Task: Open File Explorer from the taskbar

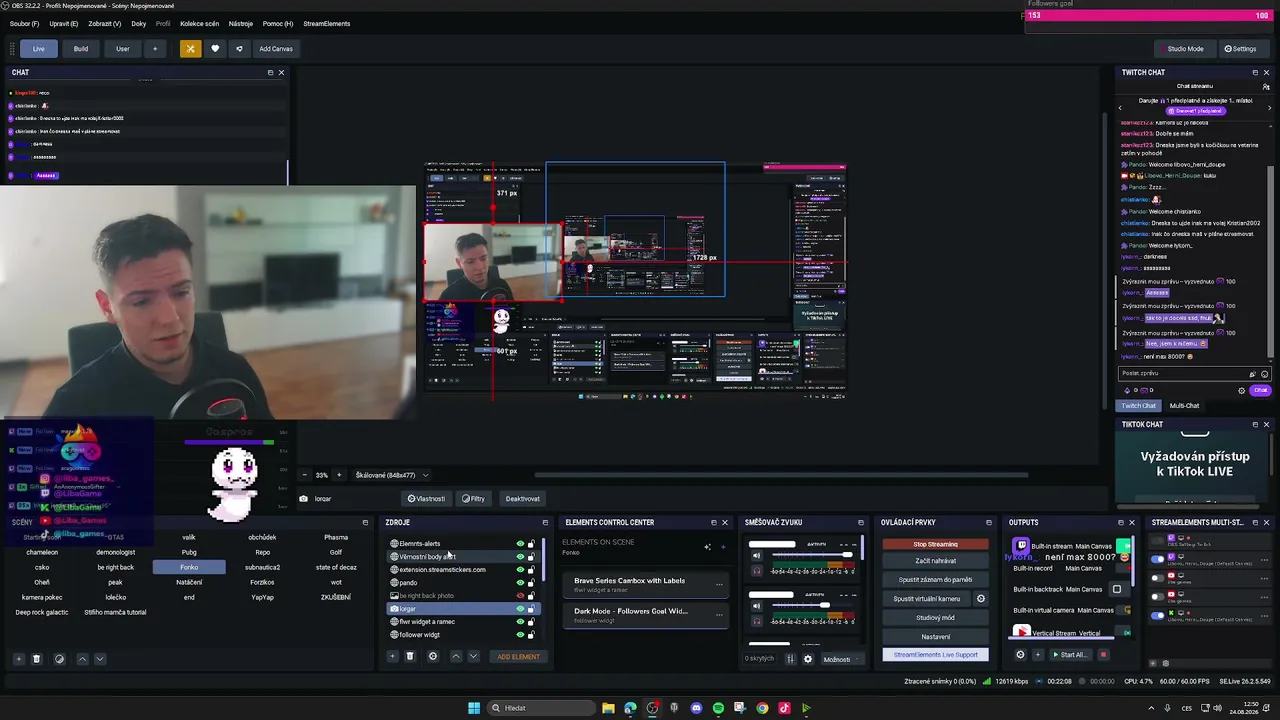Action: [x=607, y=708]
